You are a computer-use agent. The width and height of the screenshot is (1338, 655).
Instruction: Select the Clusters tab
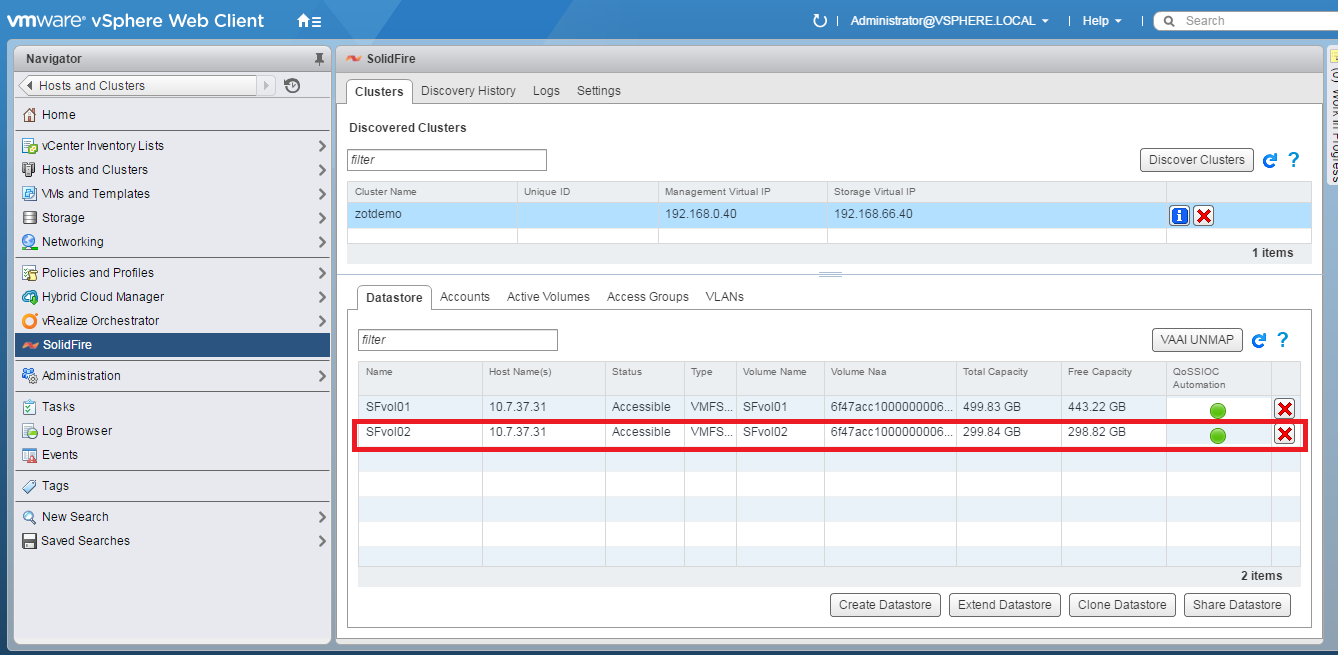point(379,91)
